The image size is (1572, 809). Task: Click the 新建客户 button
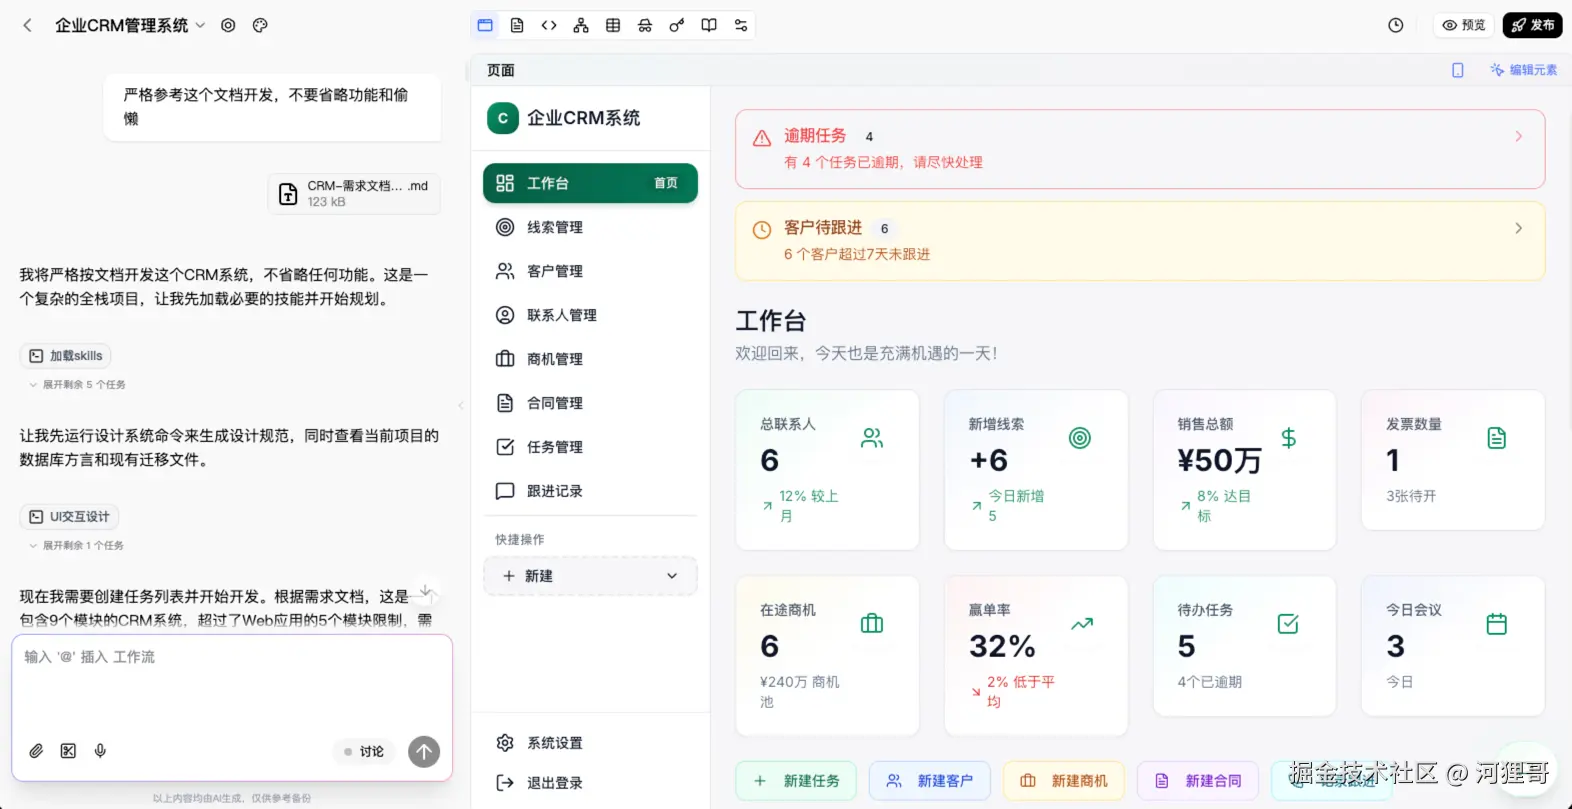click(930, 781)
